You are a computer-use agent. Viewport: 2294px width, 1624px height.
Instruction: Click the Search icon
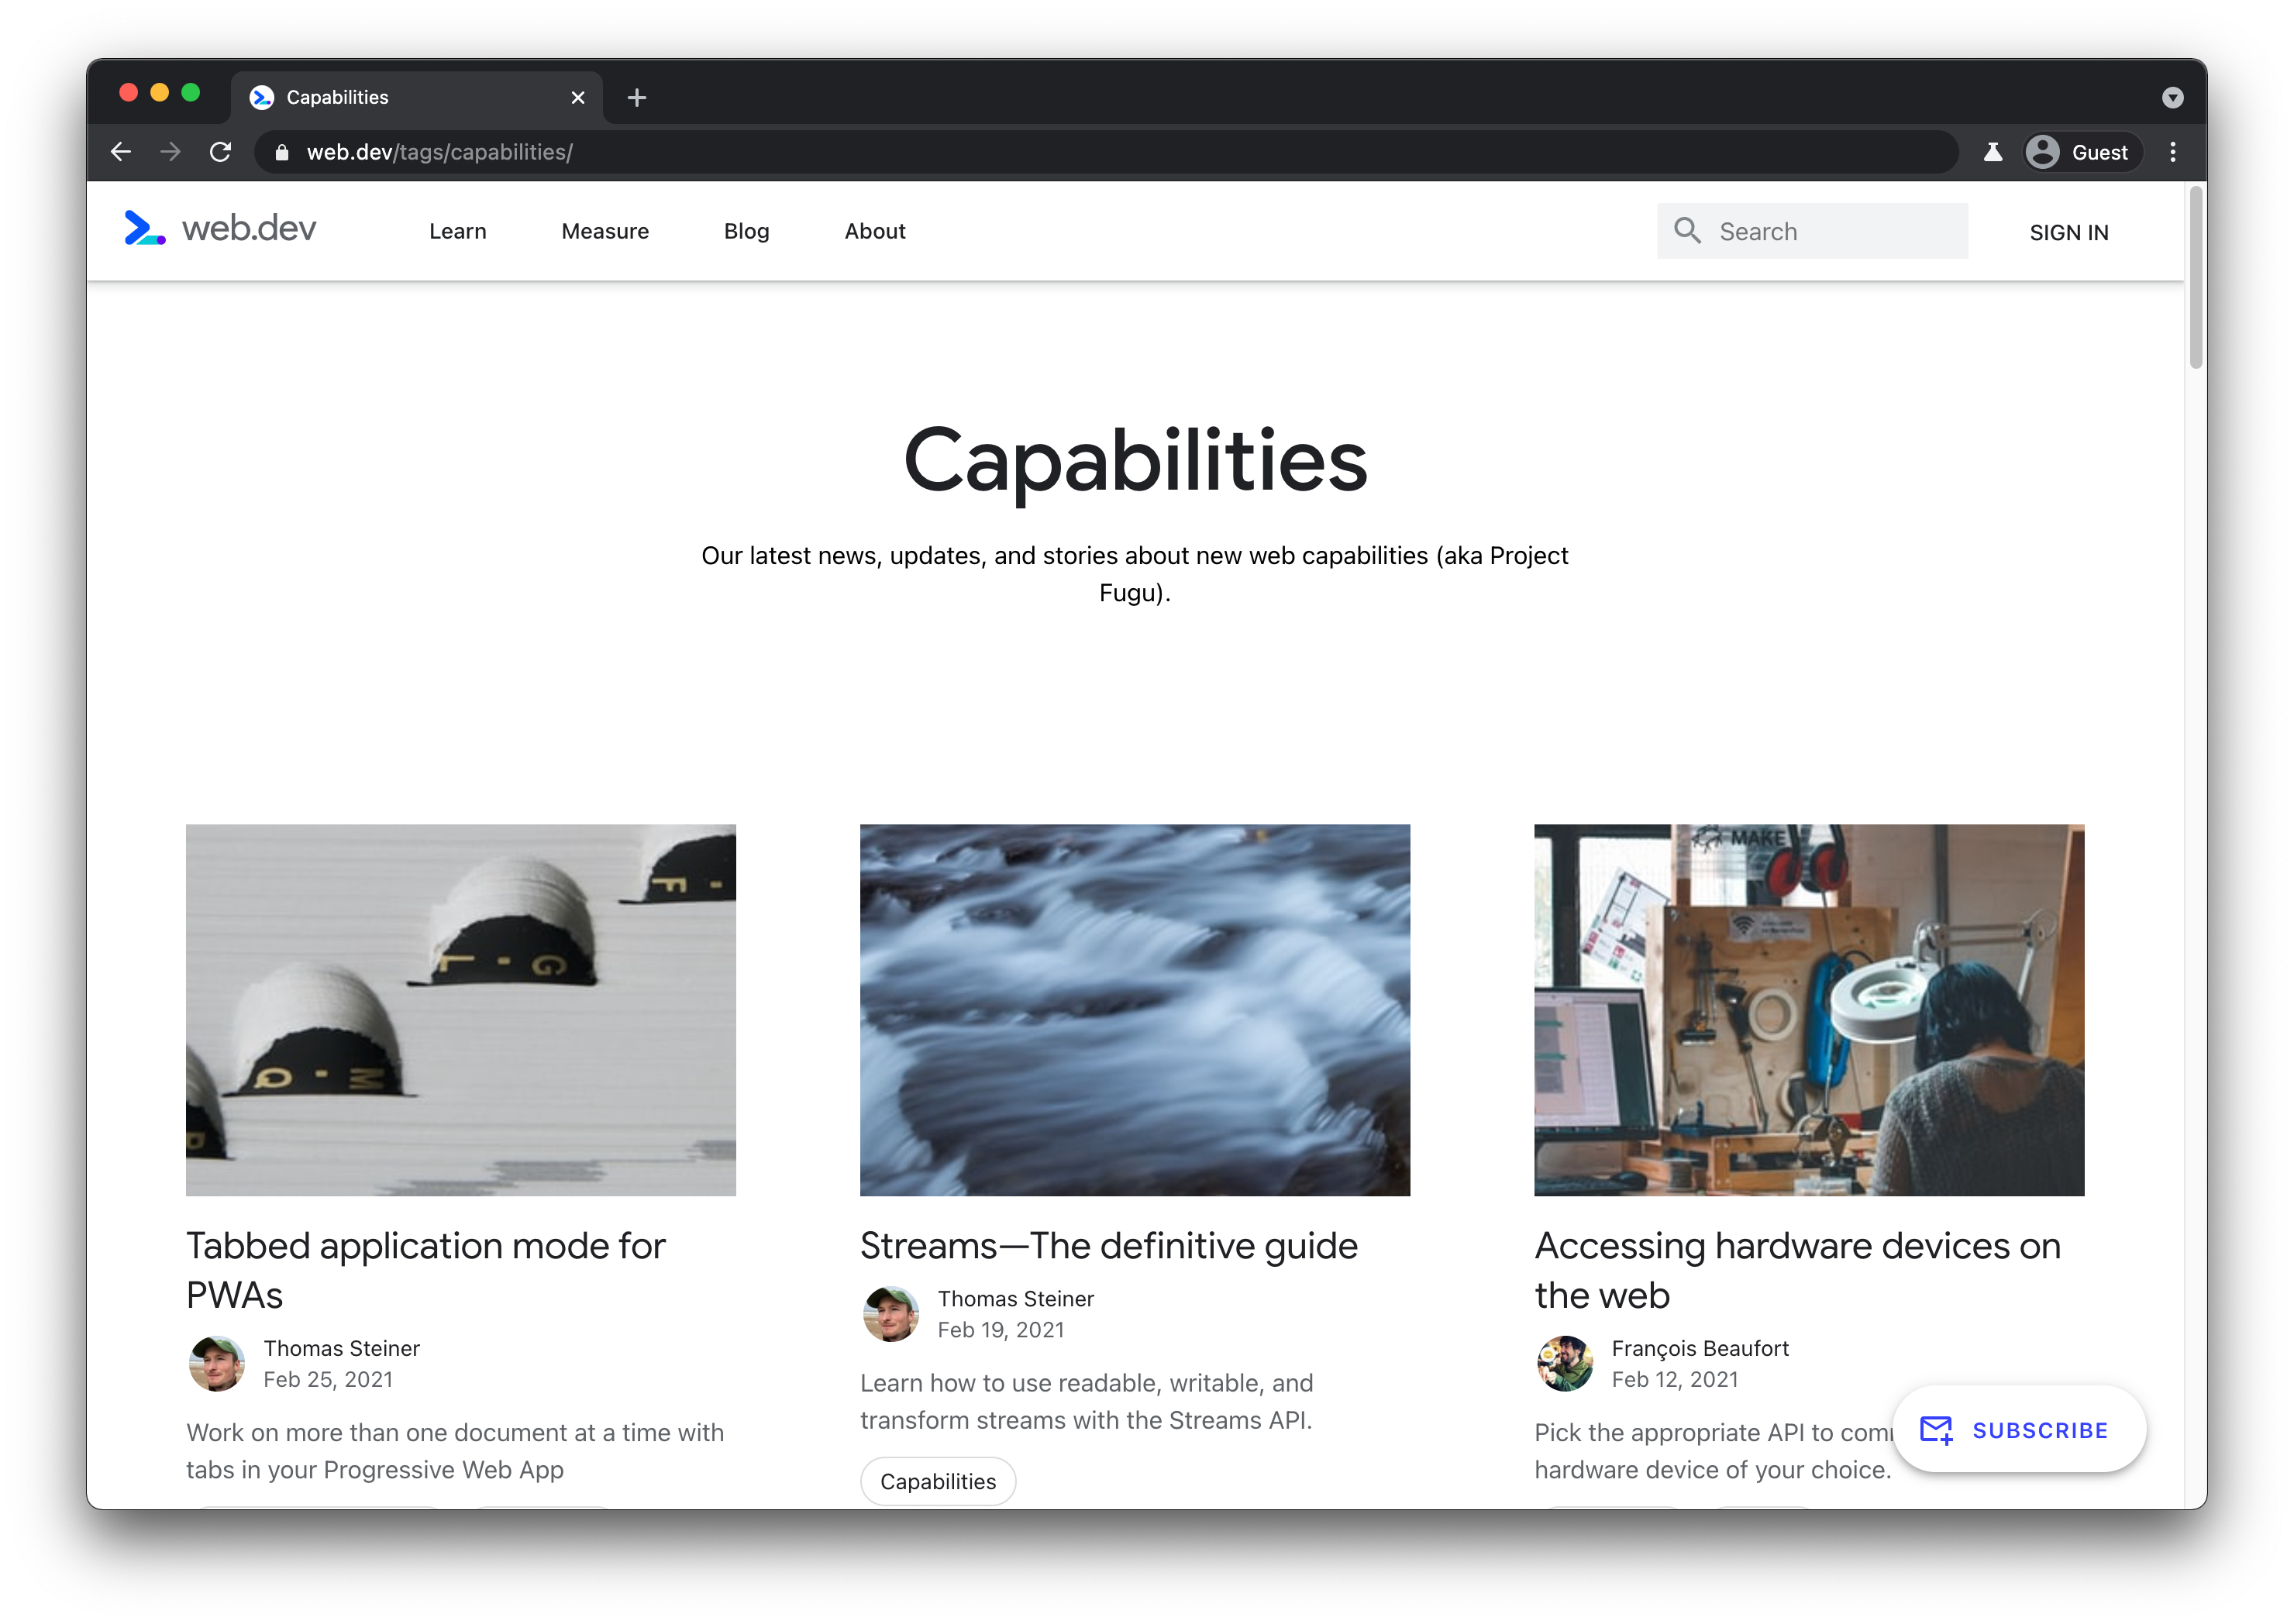(x=1687, y=230)
